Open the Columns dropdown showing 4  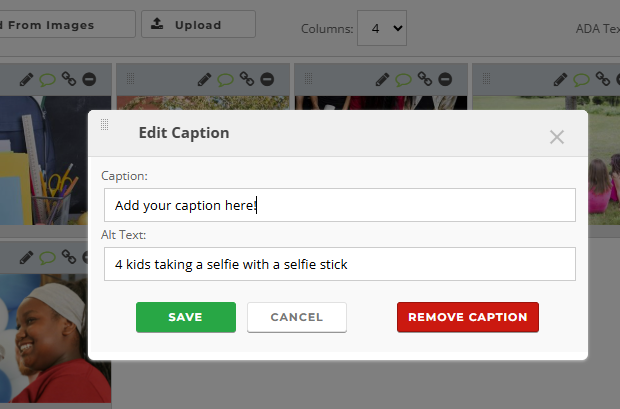pos(382,28)
